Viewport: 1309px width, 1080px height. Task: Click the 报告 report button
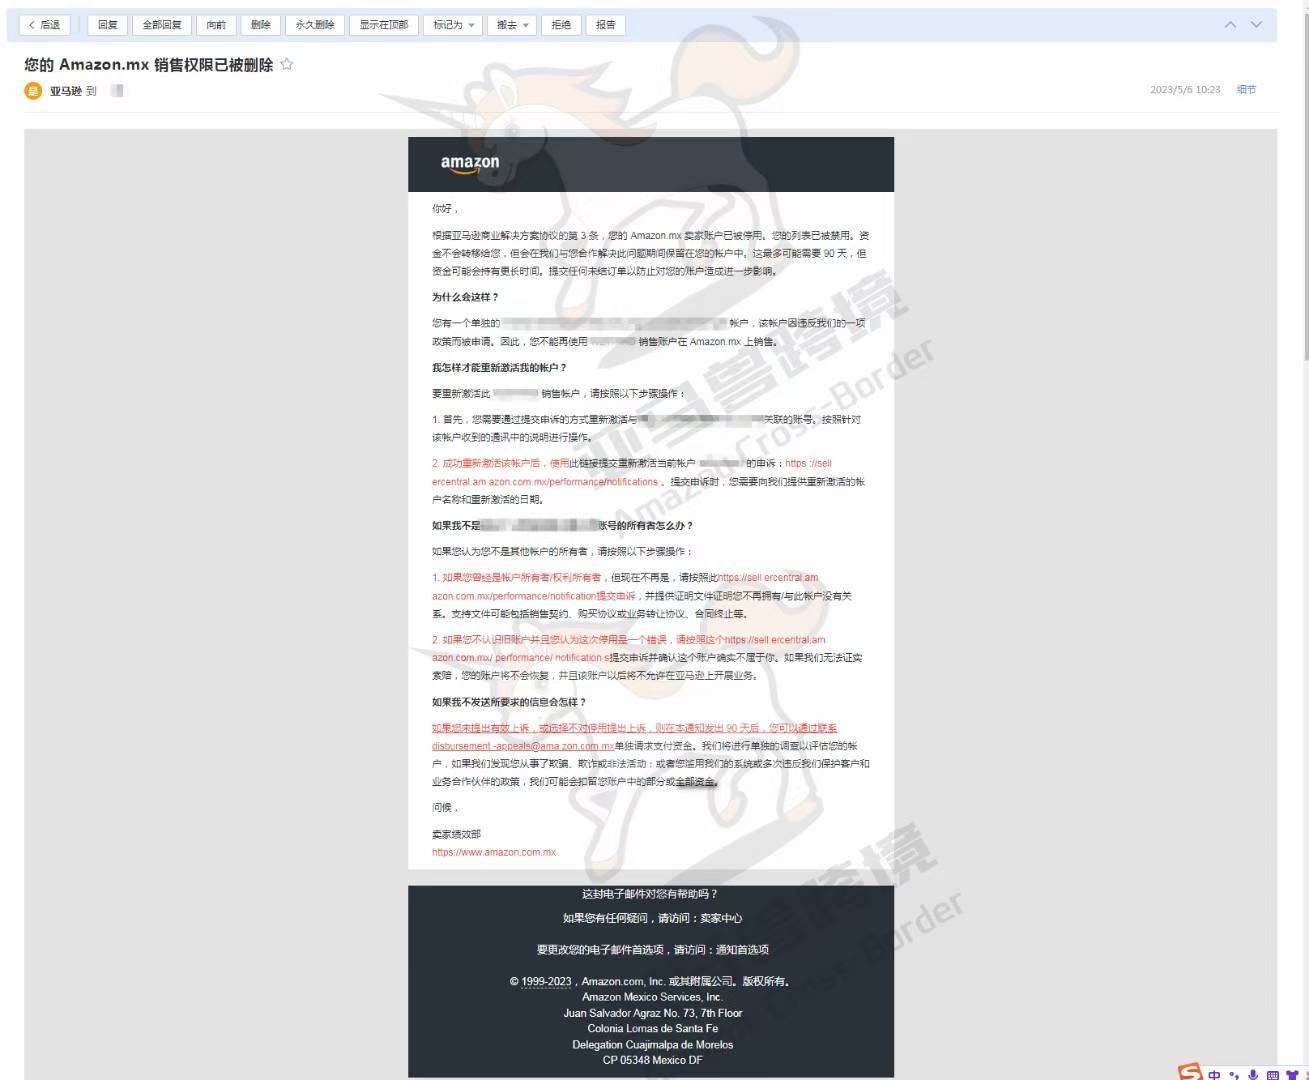click(606, 25)
